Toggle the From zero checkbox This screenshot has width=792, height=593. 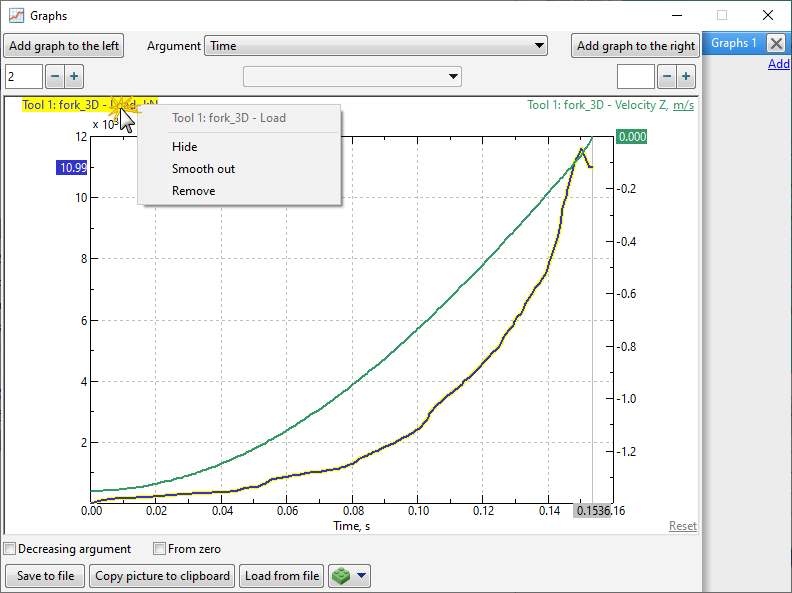(159, 549)
